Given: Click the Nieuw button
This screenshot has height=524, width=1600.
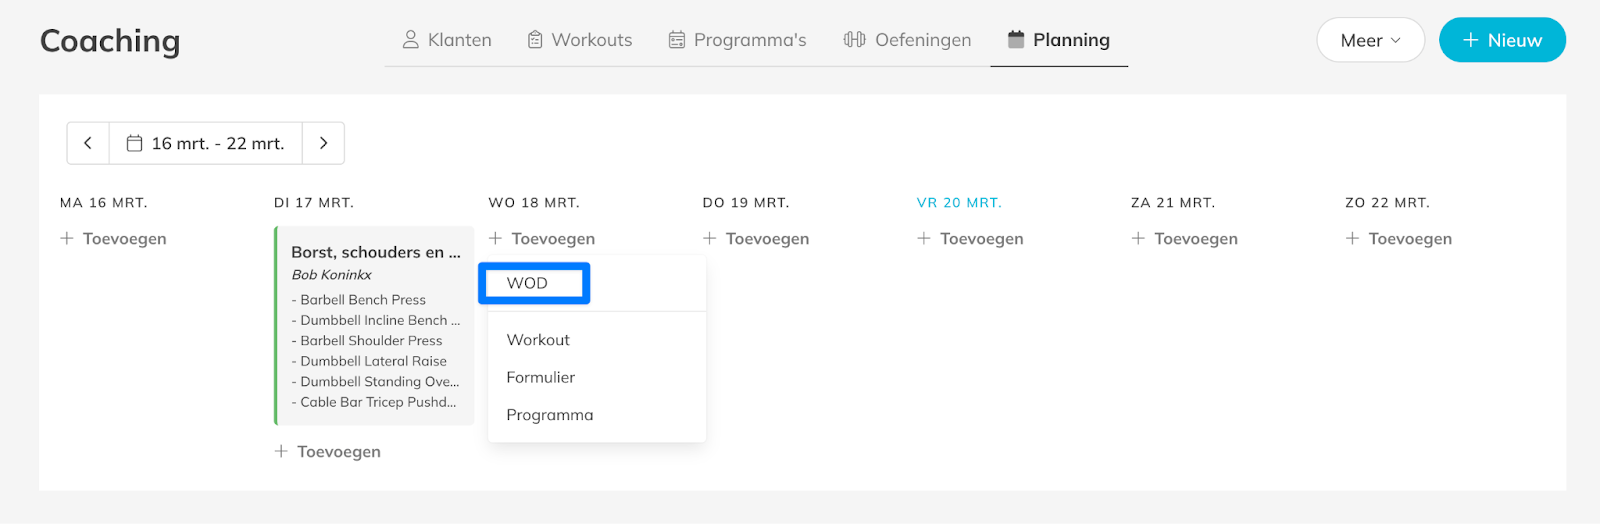Looking at the screenshot, I should (1502, 40).
